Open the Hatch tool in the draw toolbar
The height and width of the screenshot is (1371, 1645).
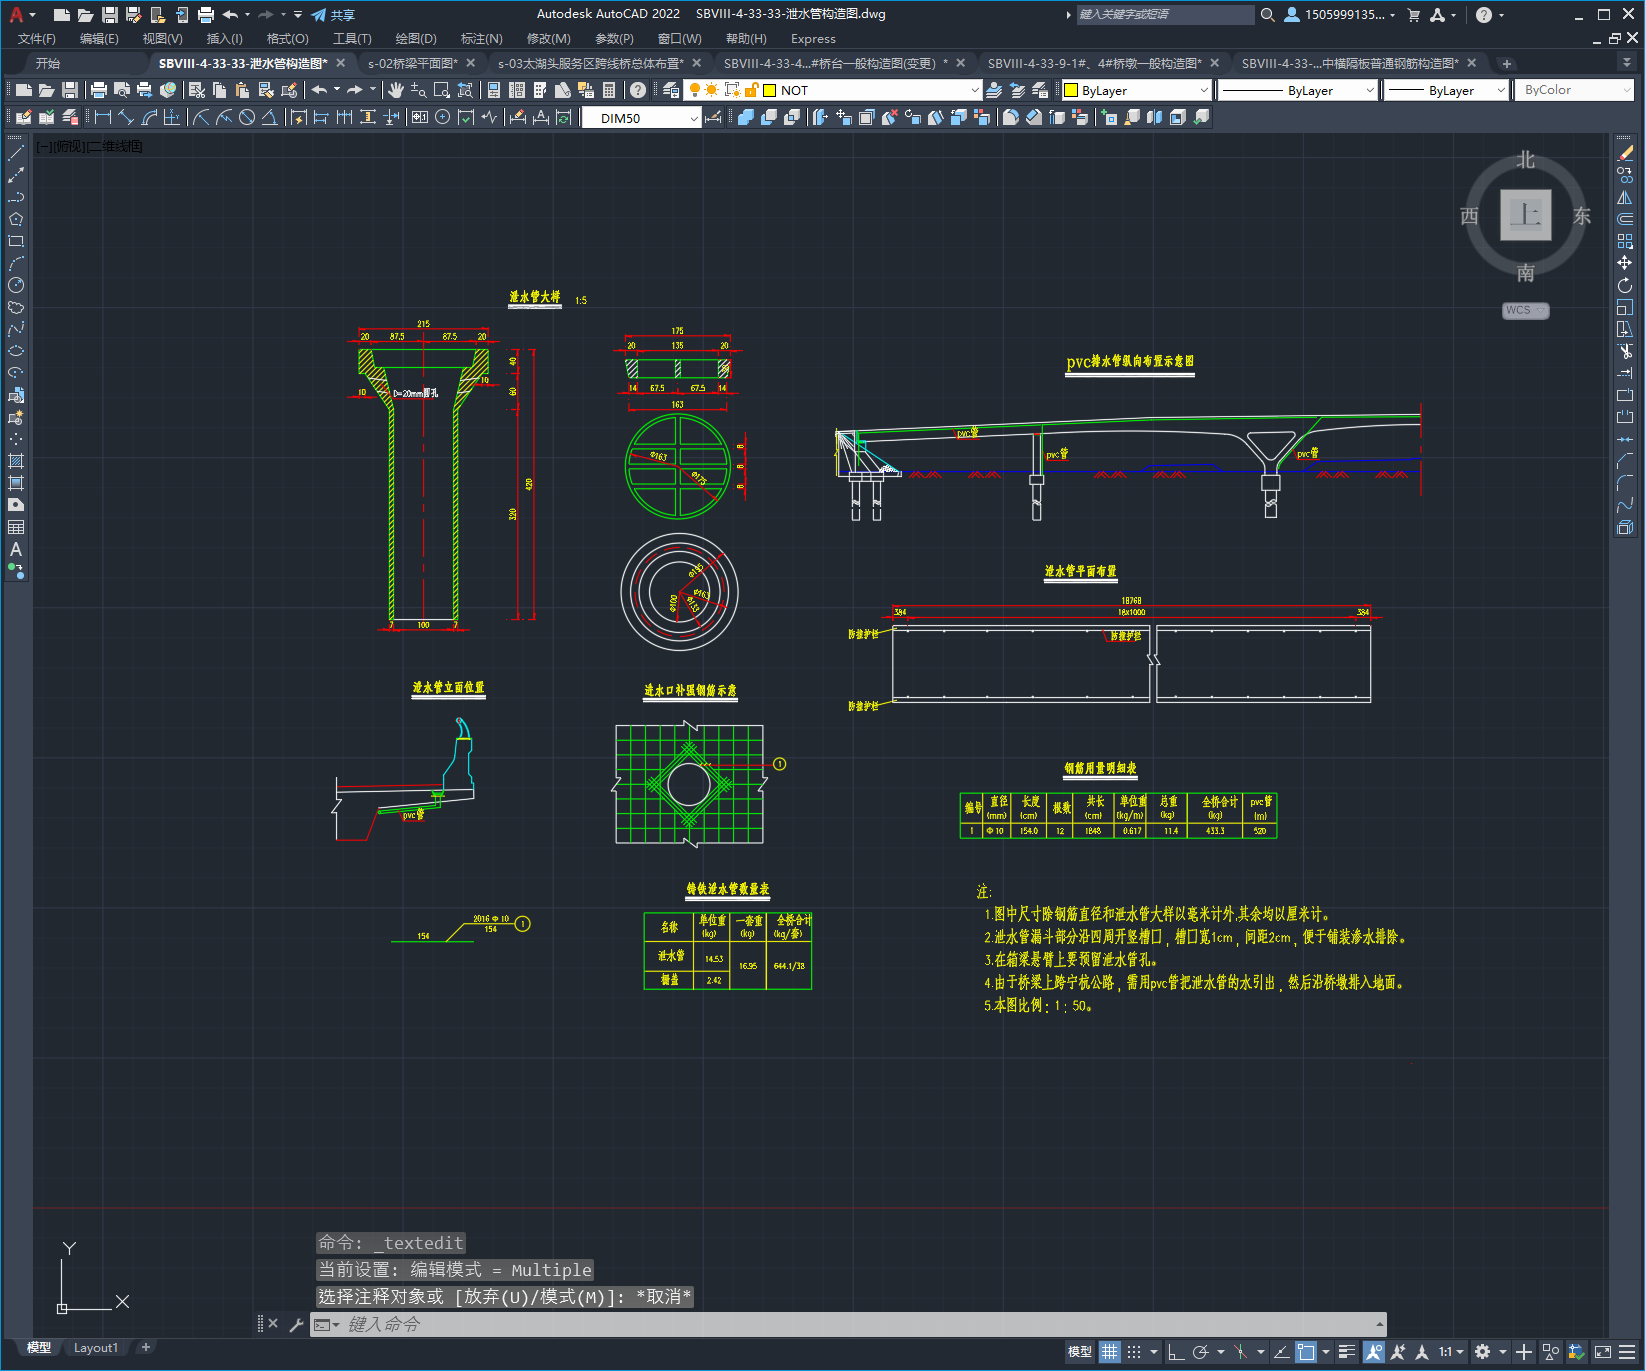(16, 462)
